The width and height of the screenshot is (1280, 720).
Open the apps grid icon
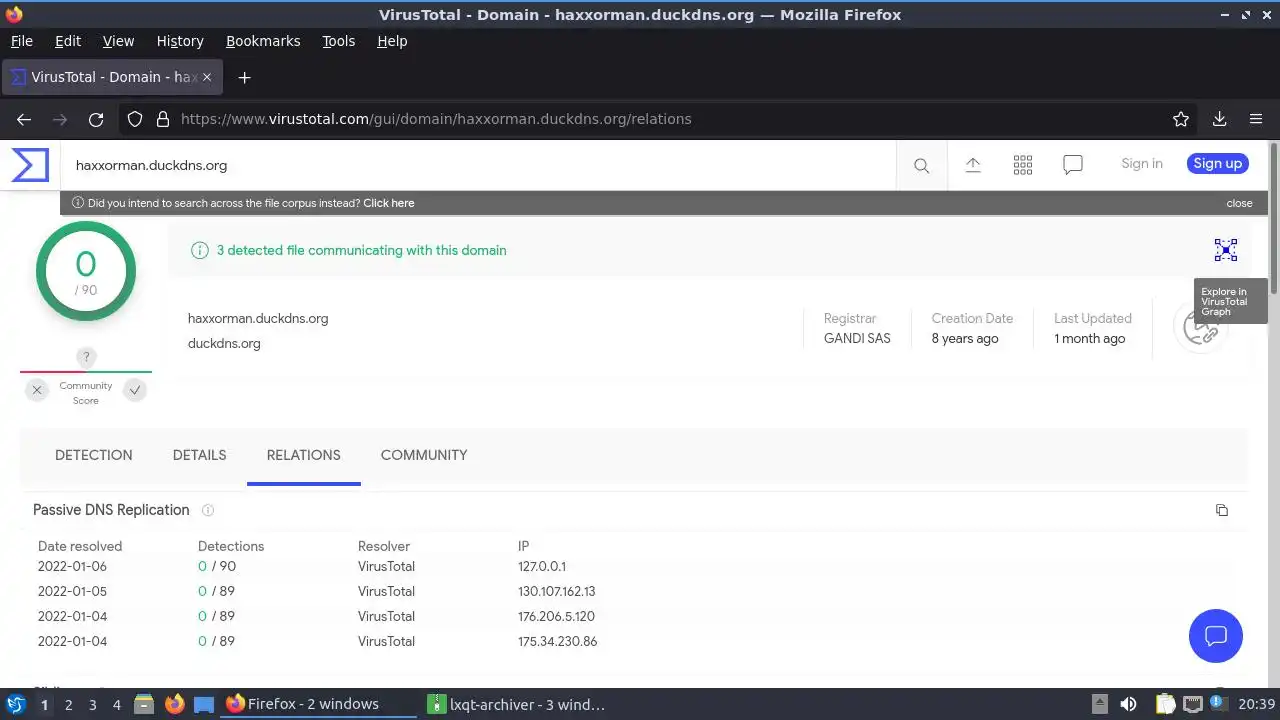pos(1022,165)
